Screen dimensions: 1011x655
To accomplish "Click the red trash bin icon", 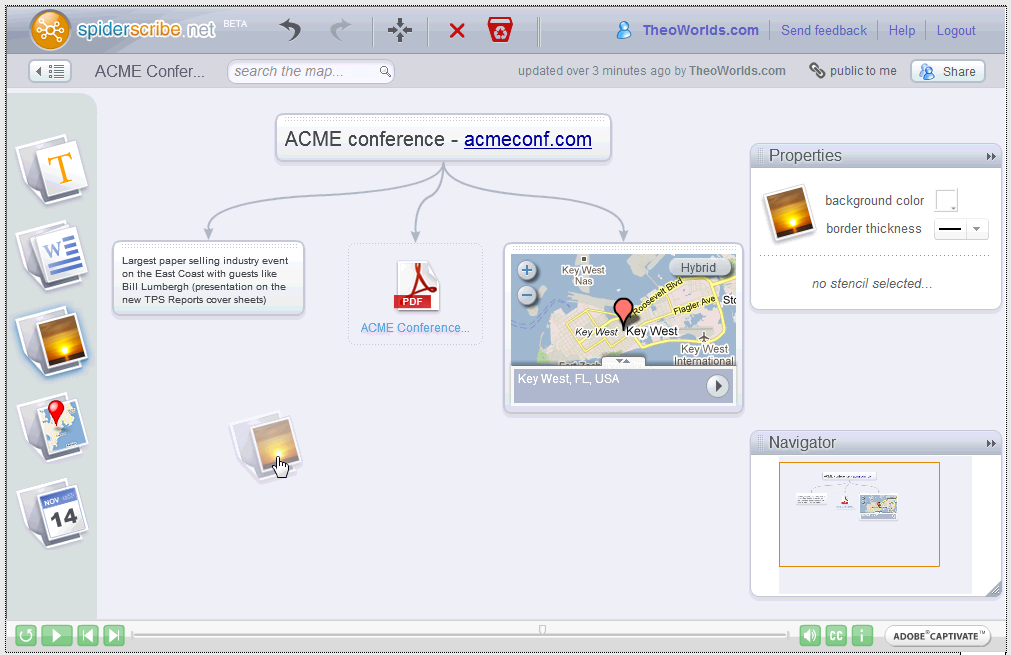I will tap(500, 31).
